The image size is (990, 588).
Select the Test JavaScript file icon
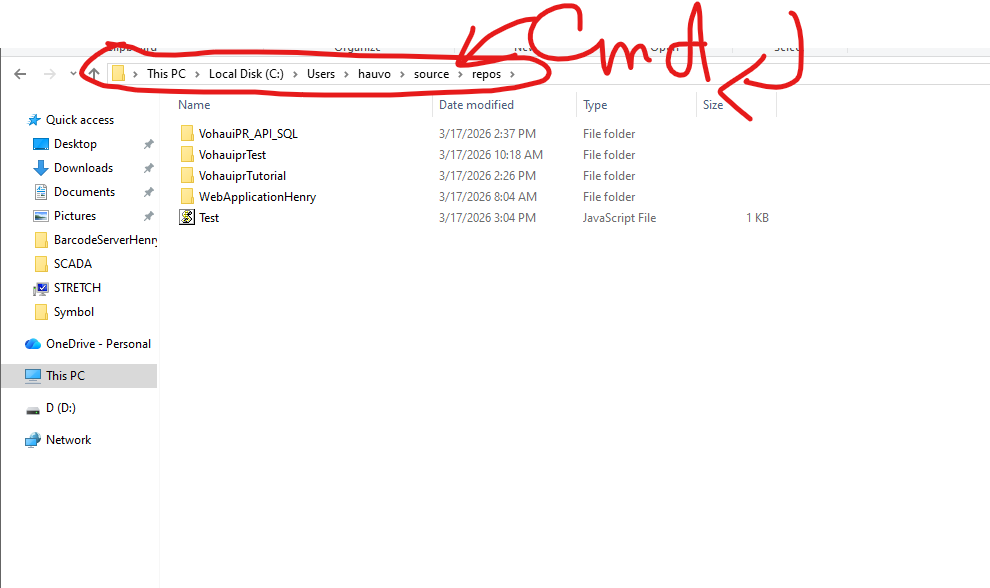pos(187,218)
